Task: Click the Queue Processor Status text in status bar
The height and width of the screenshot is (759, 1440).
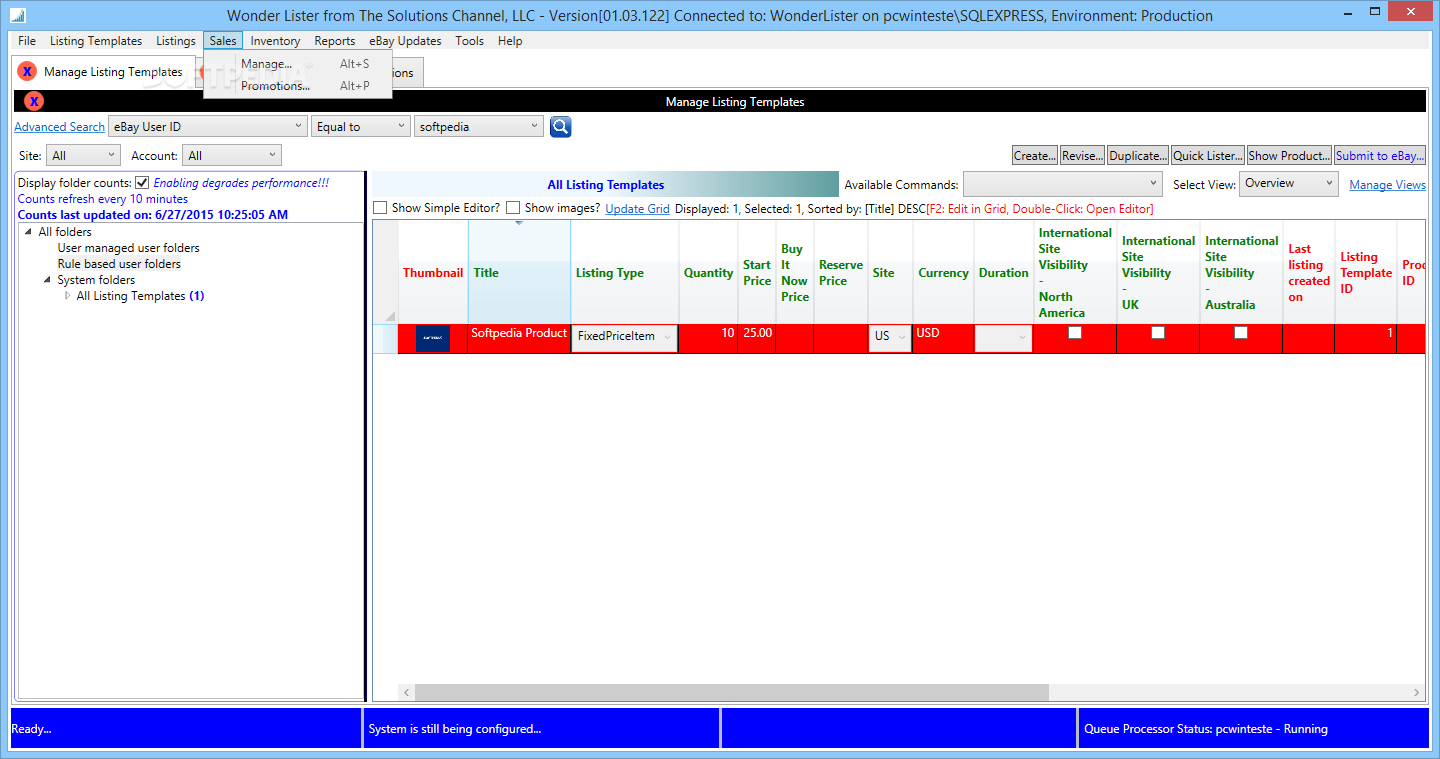Action: [1206, 729]
